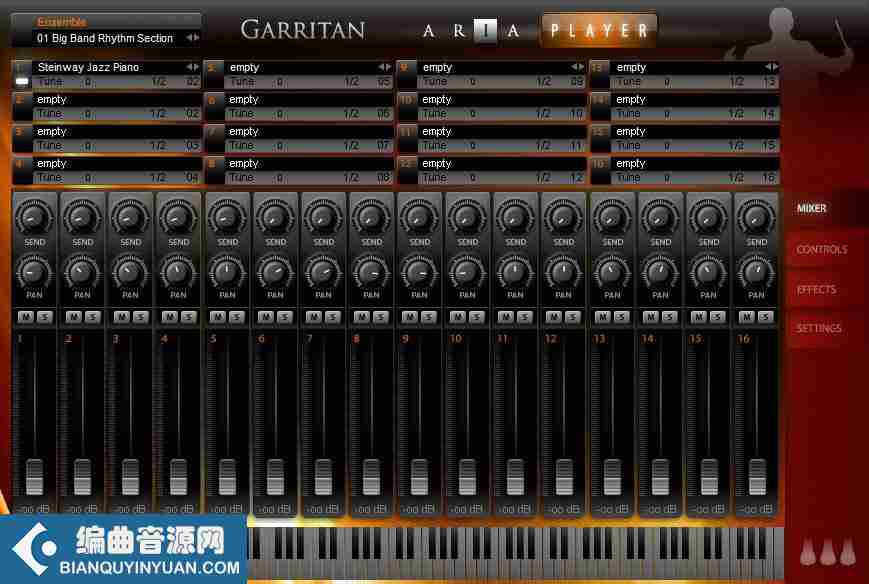869x584 pixels.
Task: Click the Garritan logo text
Action: [x=303, y=29]
